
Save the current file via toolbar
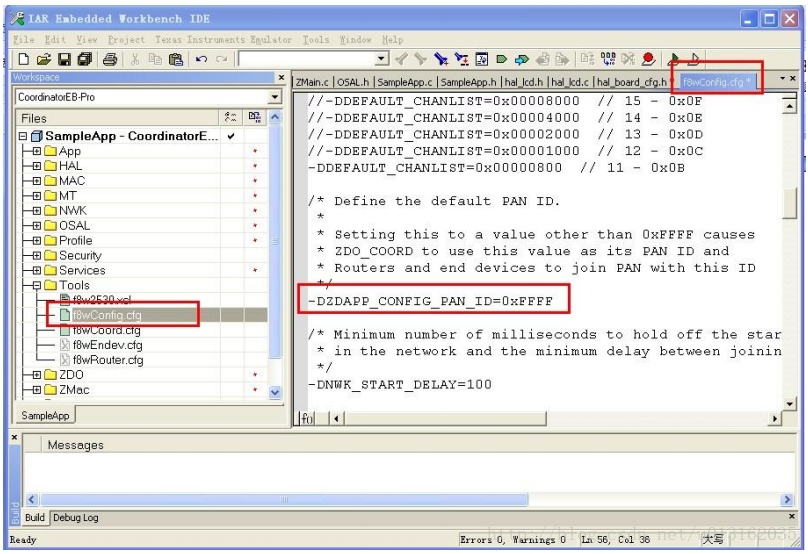point(64,59)
